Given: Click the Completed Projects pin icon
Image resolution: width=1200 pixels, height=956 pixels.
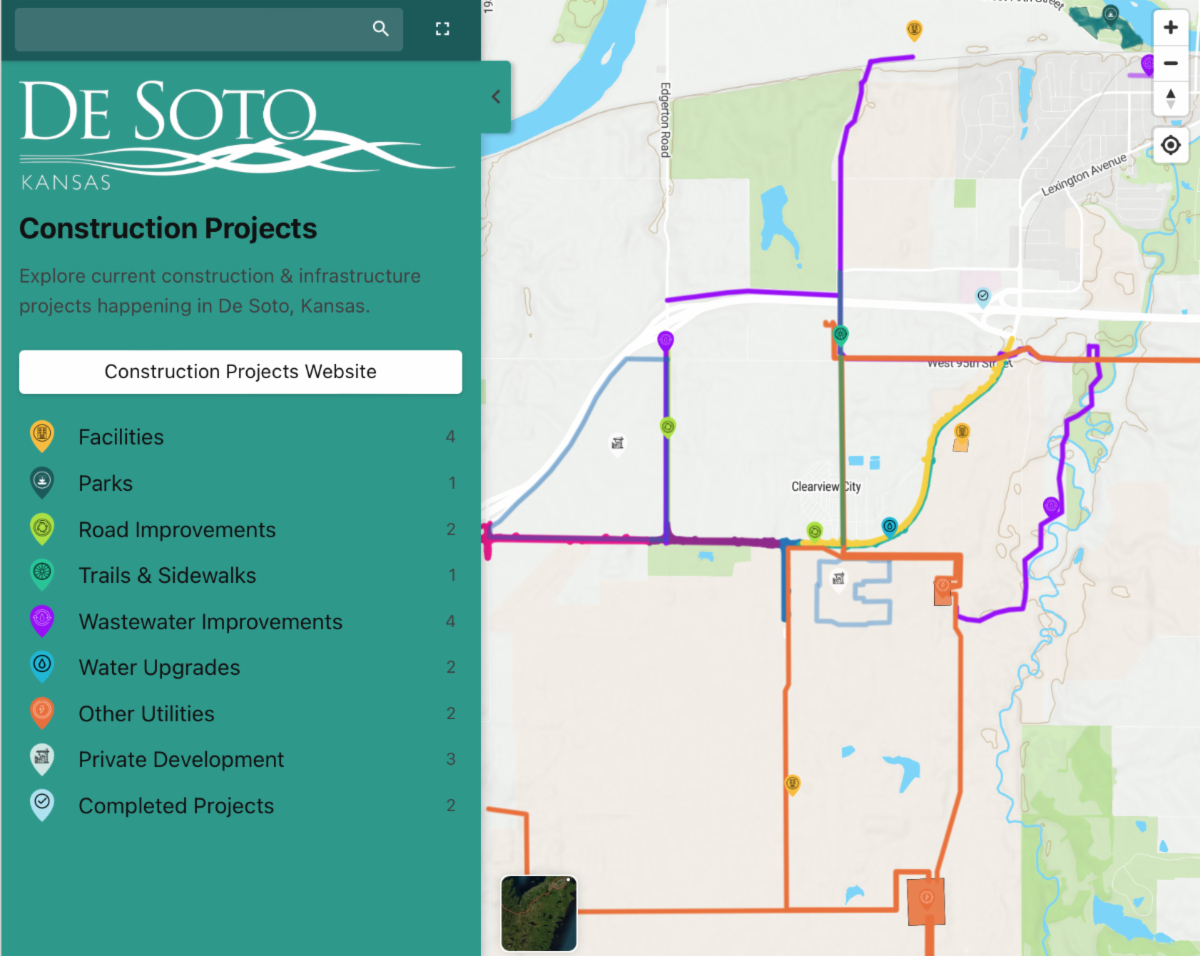Looking at the screenshot, I should (42, 805).
